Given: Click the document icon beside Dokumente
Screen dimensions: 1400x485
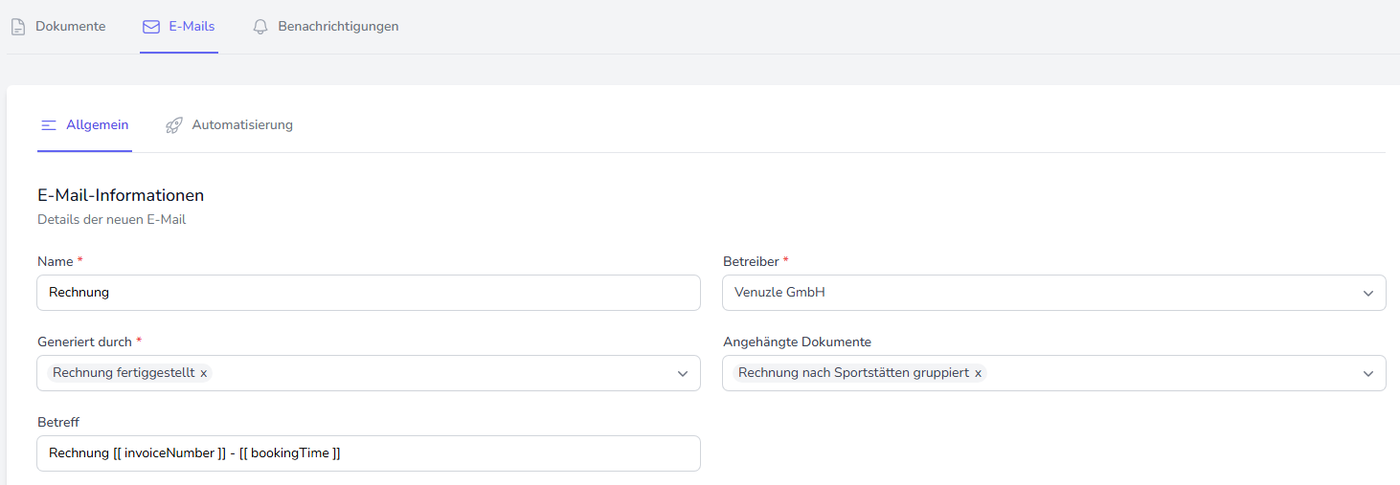Looking at the screenshot, I should (18, 27).
